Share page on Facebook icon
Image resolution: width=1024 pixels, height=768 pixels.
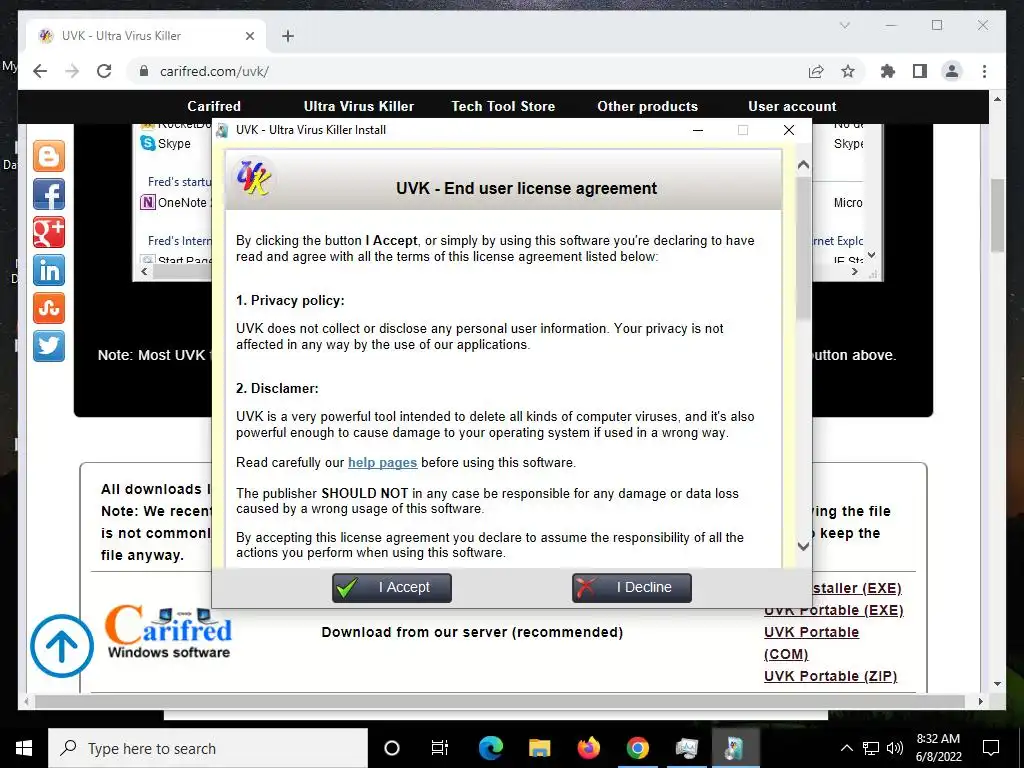pos(49,195)
